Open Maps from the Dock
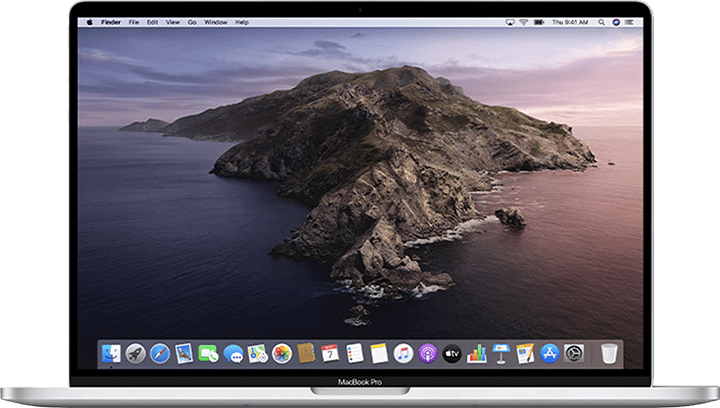This screenshot has width=720, height=408. tap(258, 354)
